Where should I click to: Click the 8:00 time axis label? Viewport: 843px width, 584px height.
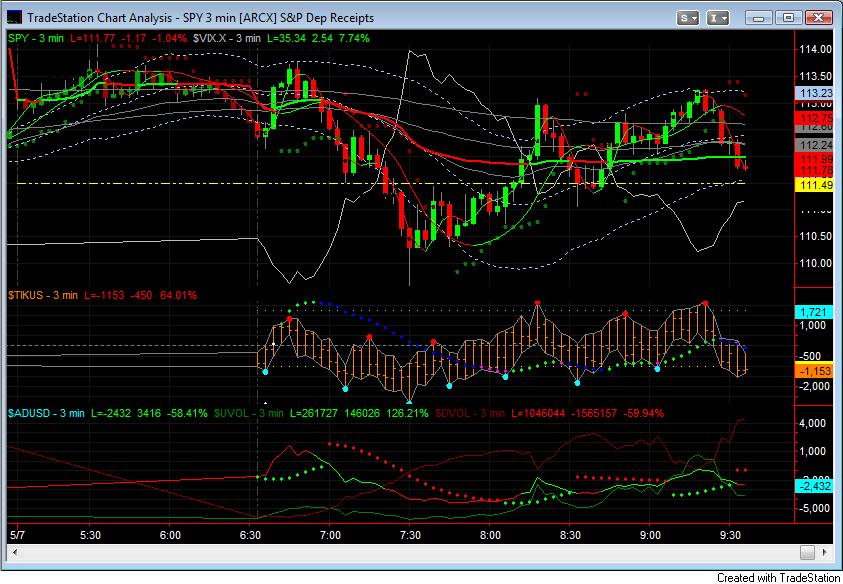490,536
